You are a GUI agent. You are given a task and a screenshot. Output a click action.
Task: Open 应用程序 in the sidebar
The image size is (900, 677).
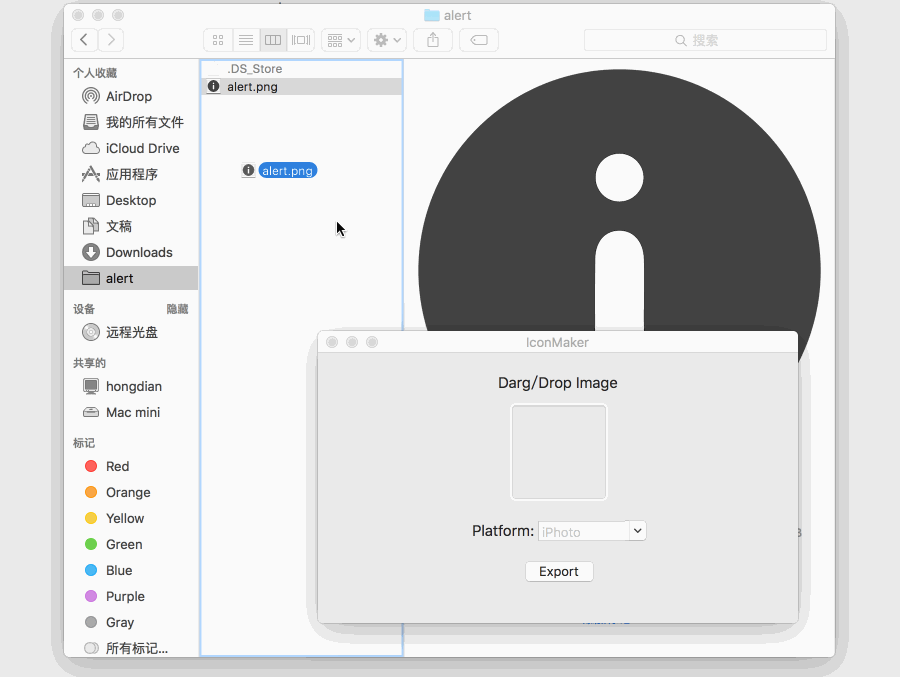click(131, 174)
